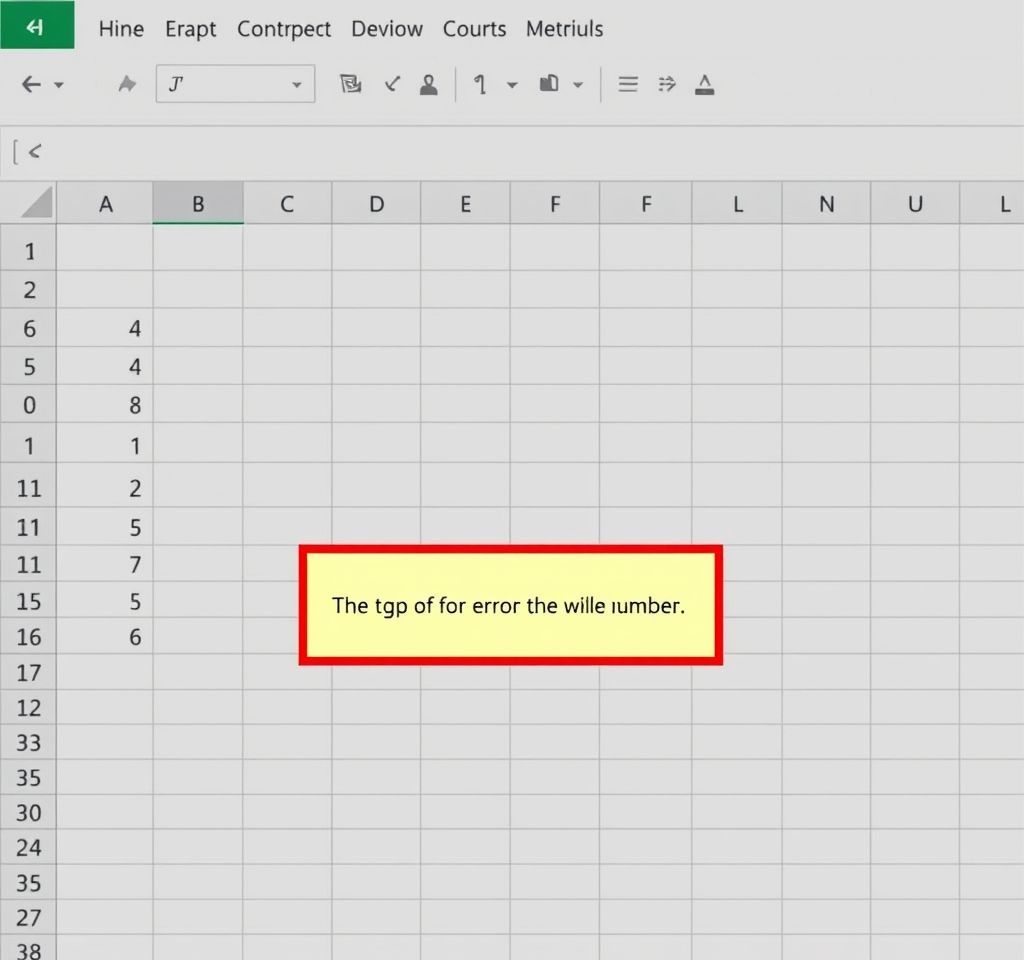Expand dropdown arrow next to the 1 icon
The image size is (1024, 960).
tap(512, 86)
